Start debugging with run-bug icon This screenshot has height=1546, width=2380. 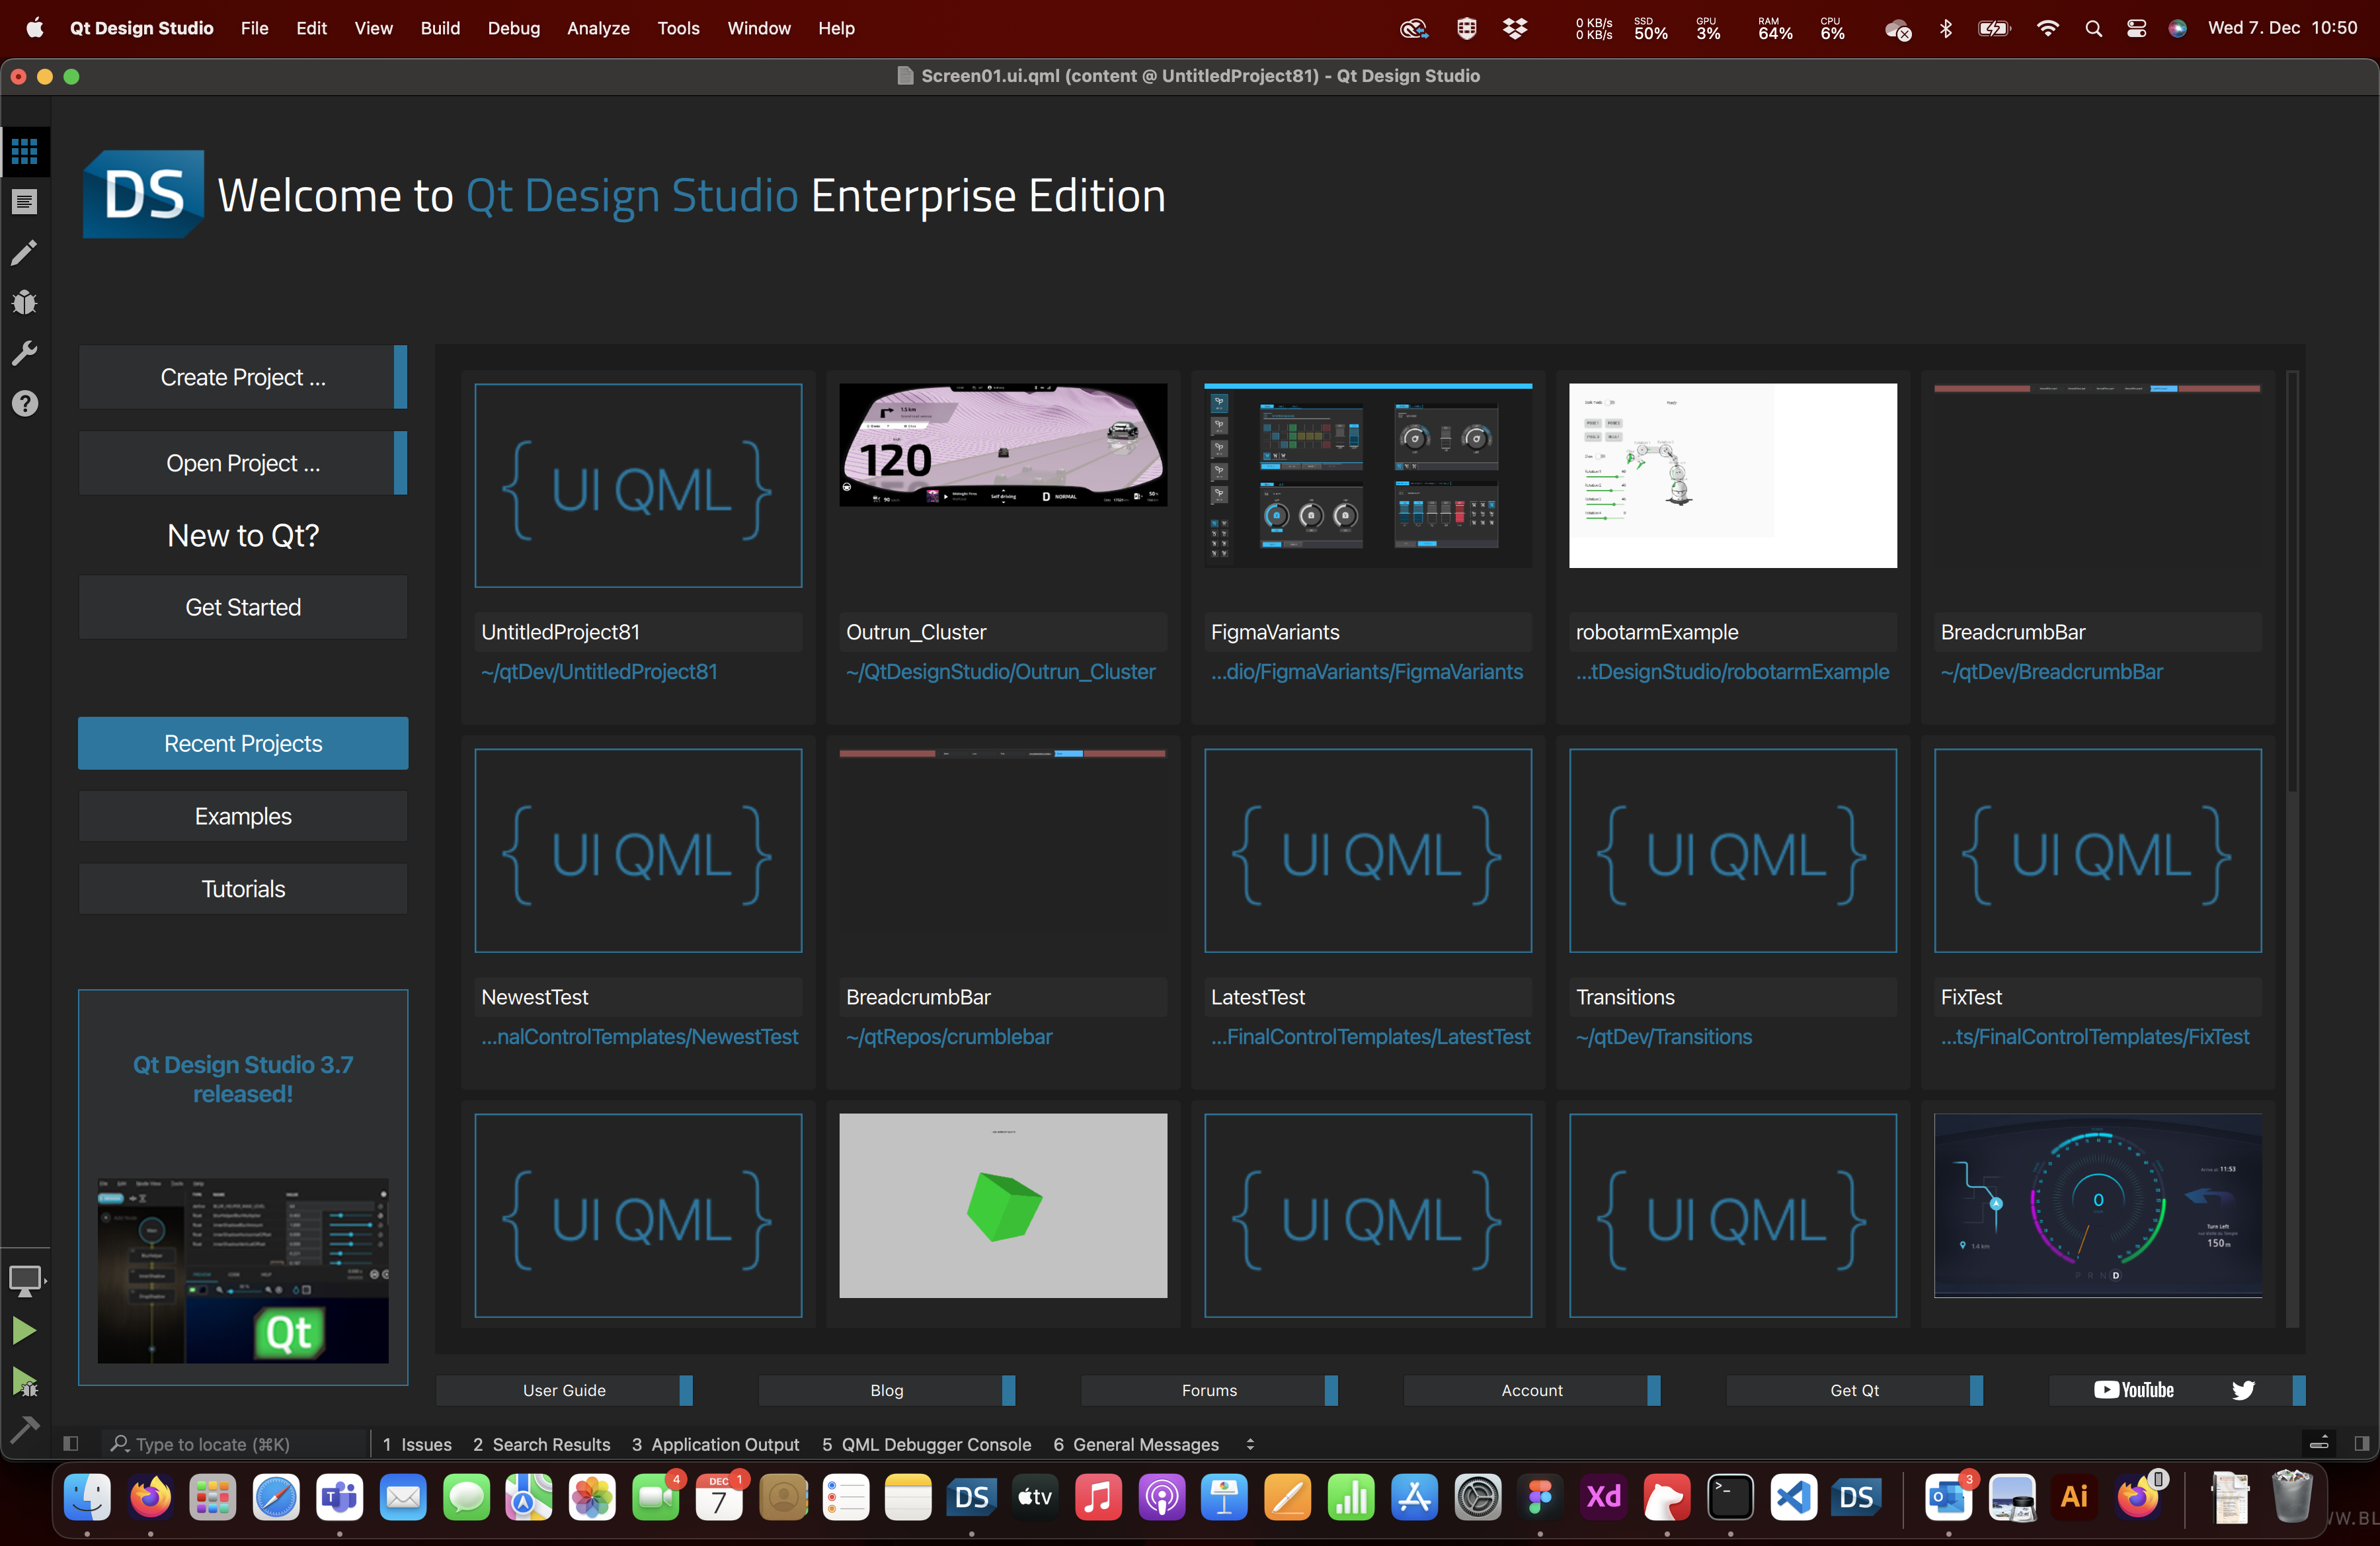(24, 1381)
